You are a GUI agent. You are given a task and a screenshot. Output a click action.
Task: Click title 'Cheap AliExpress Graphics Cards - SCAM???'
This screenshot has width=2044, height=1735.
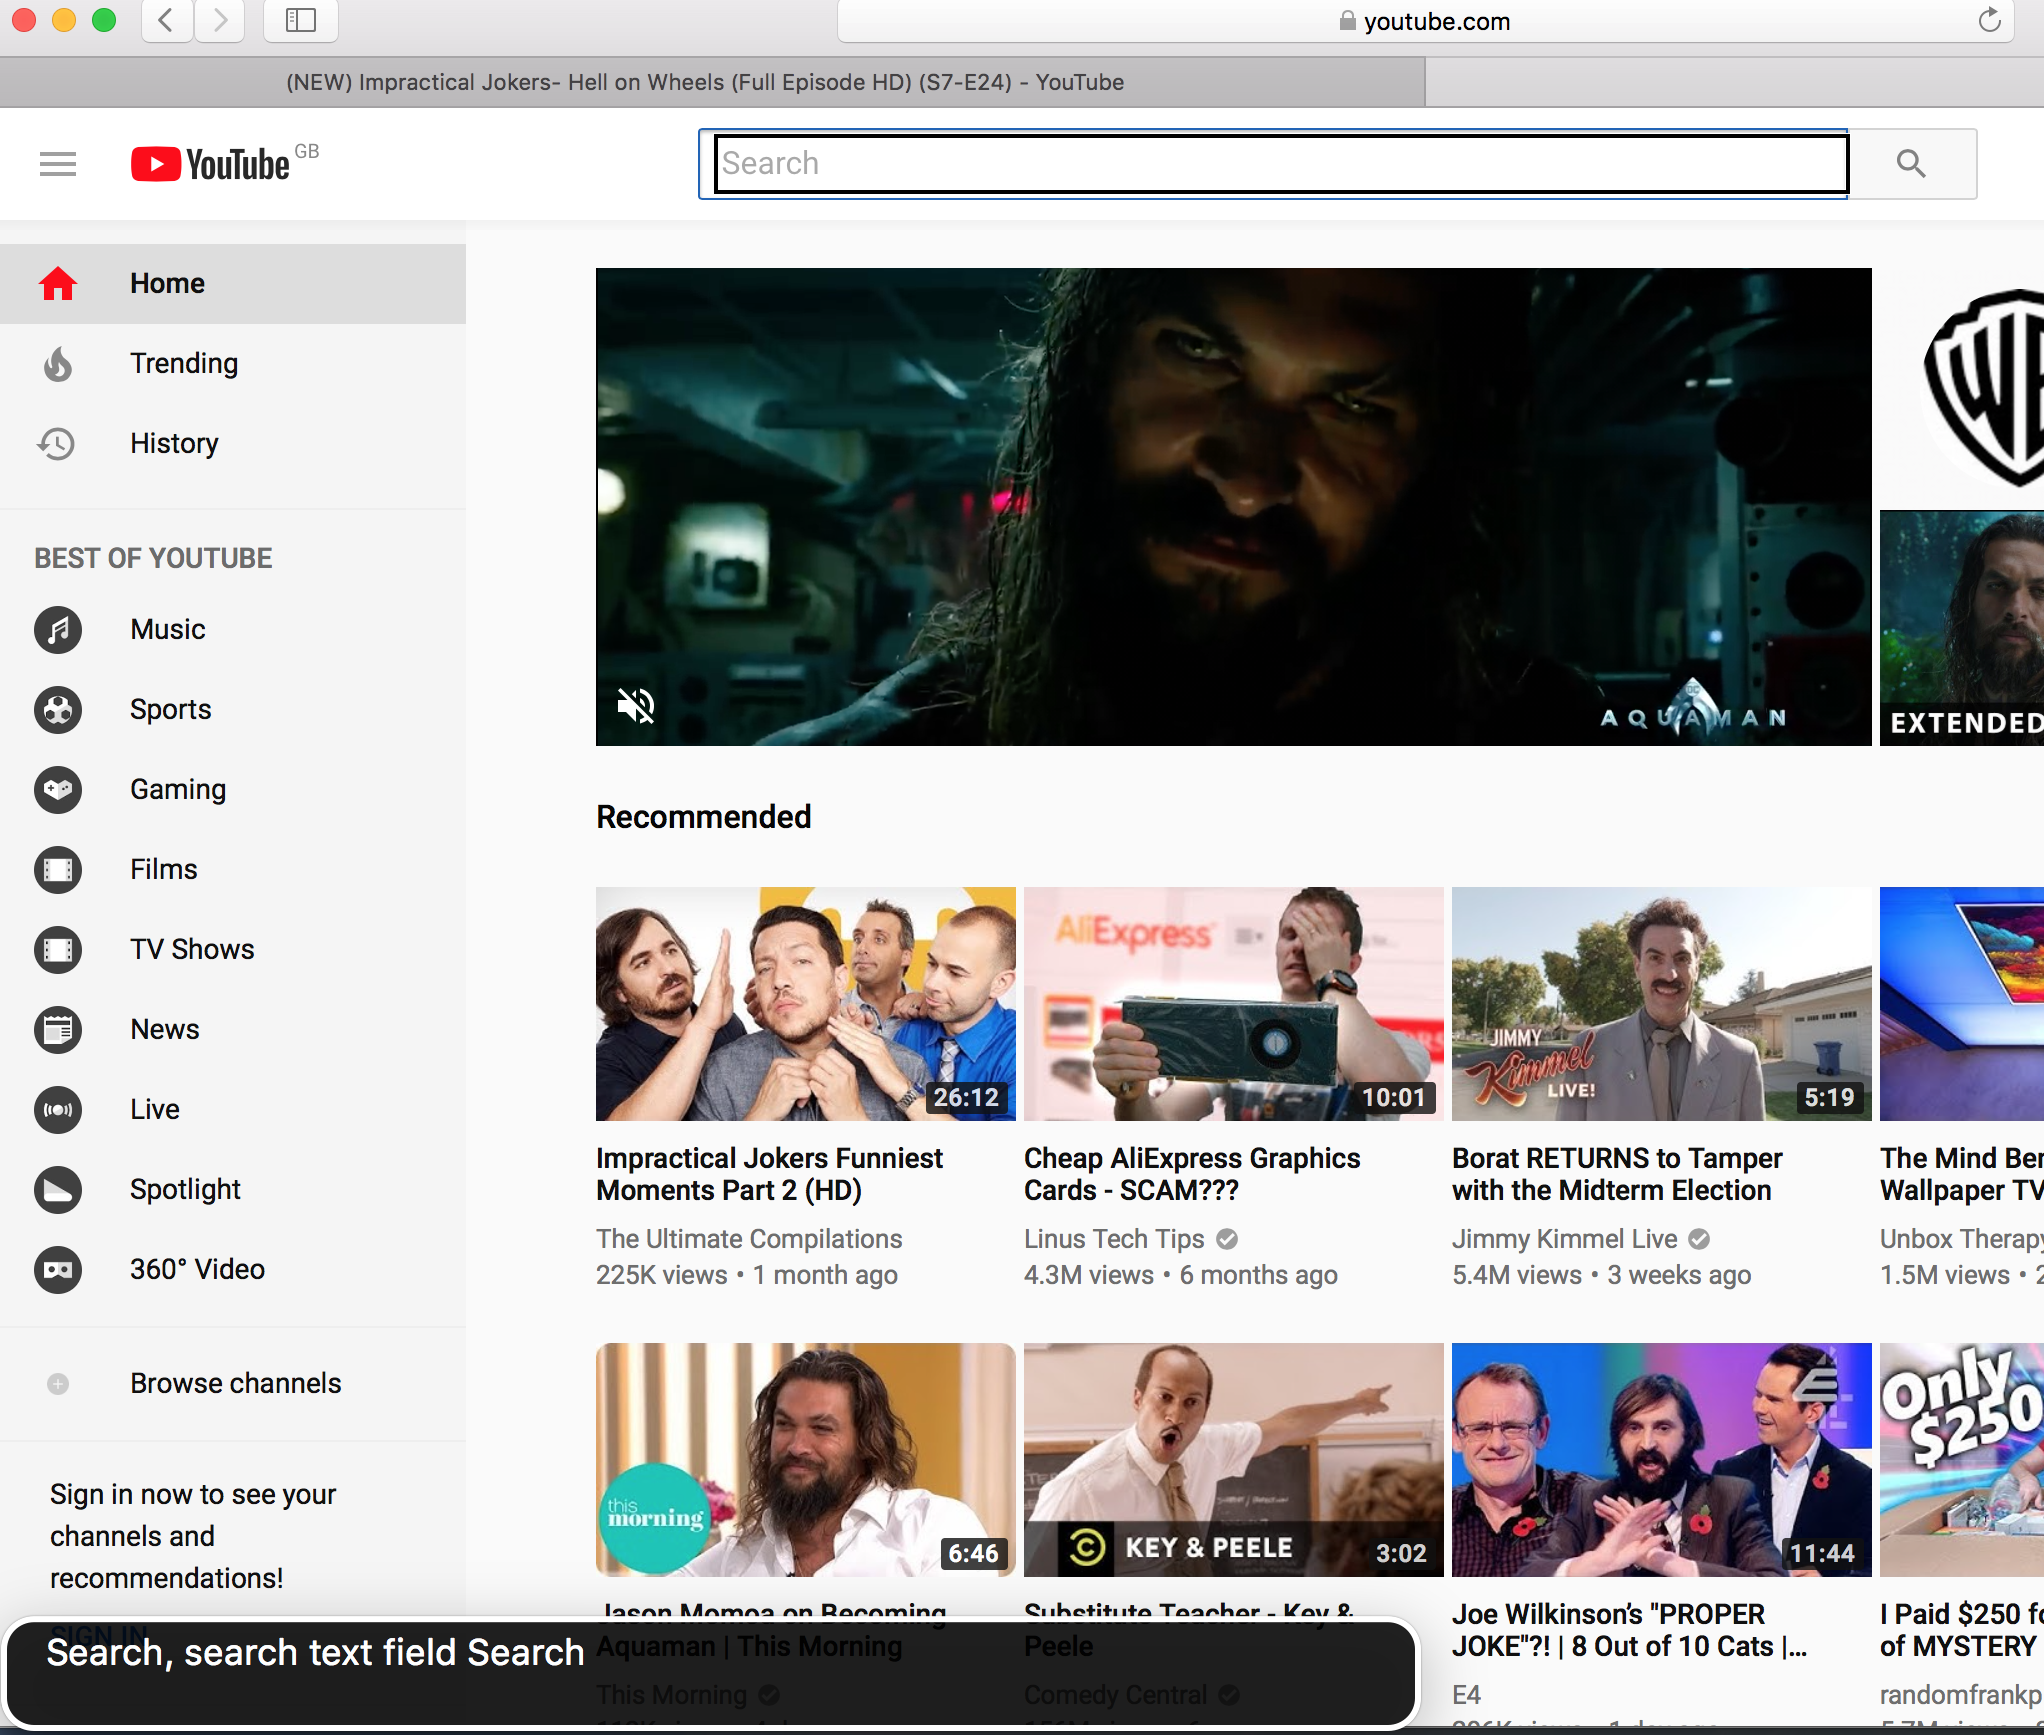(1192, 1174)
